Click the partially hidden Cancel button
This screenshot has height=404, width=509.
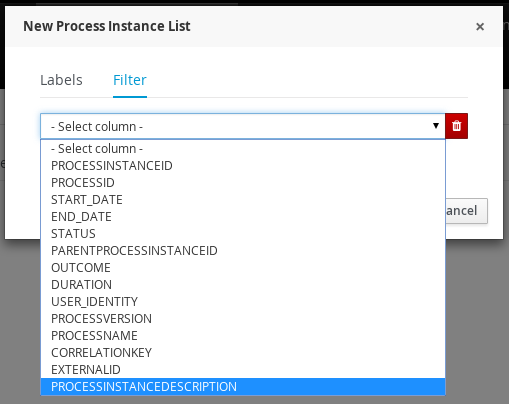click(466, 211)
